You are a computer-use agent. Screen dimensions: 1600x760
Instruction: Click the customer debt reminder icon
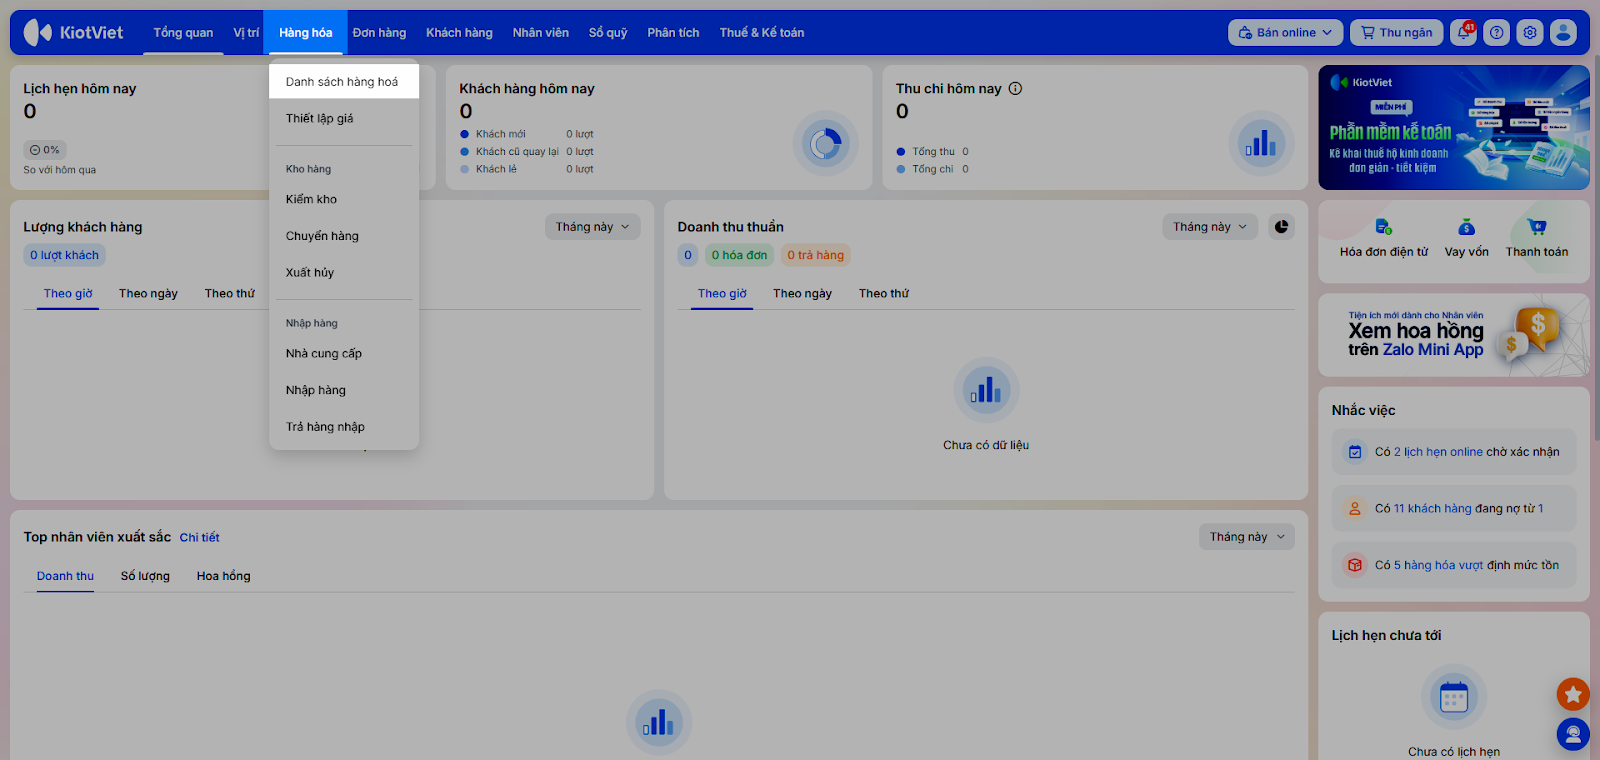click(x=1355, y=508)
